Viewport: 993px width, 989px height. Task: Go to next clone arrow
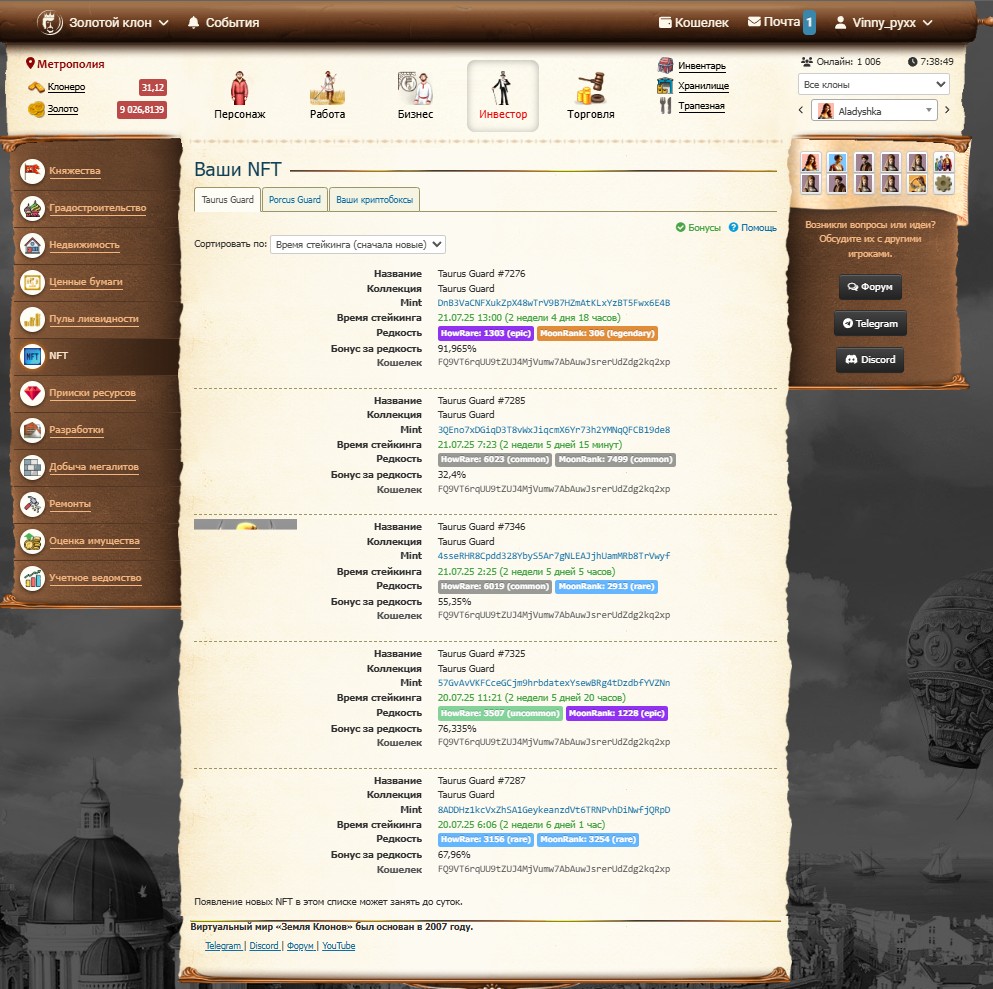(947, 110)
